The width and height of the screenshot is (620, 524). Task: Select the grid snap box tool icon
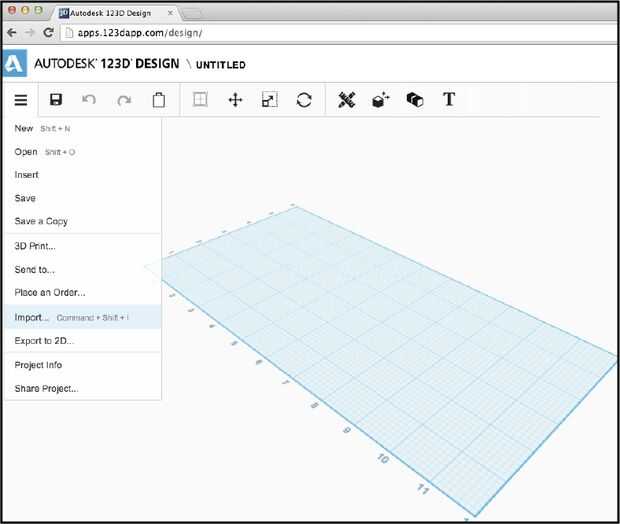[x=200, y=99]
